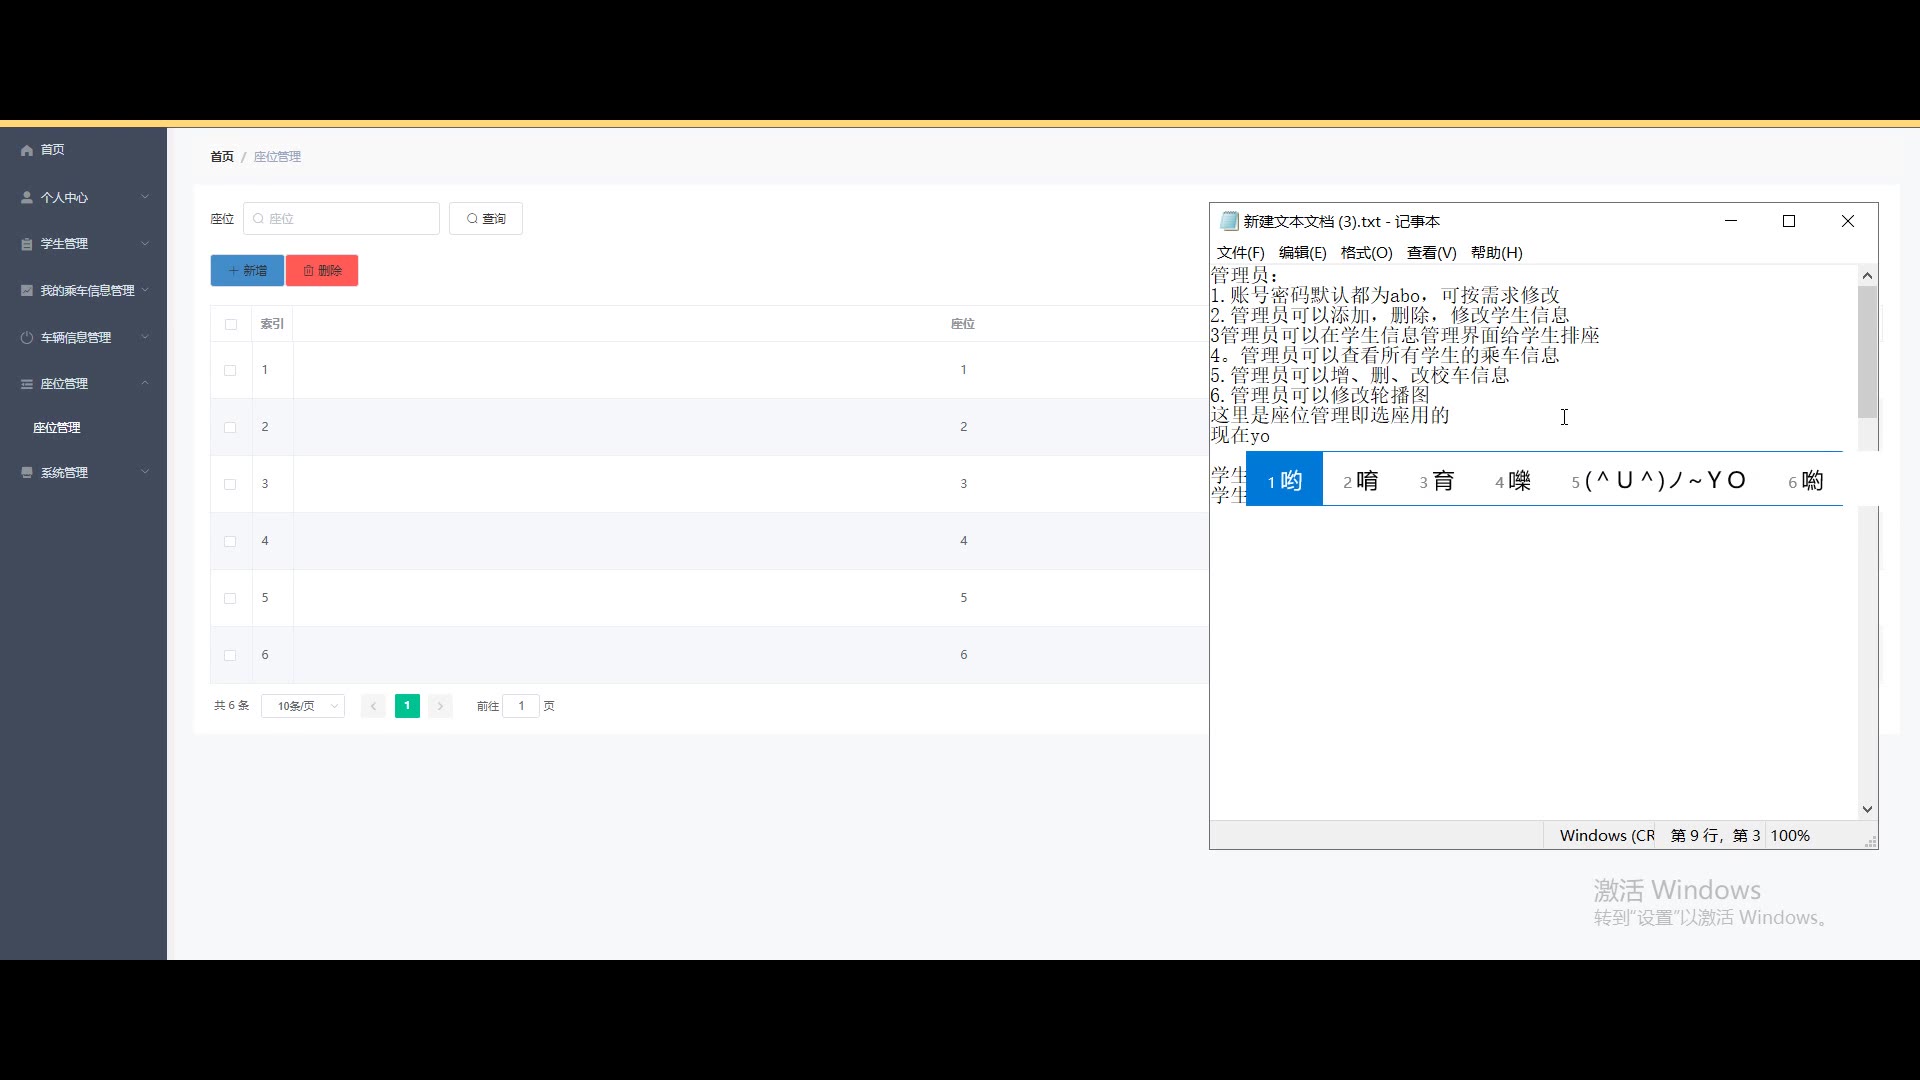Click the magnifier icon in the 座位 search field
Viewport: 1920px width, 1080px height.
click(x=259, y=219)
